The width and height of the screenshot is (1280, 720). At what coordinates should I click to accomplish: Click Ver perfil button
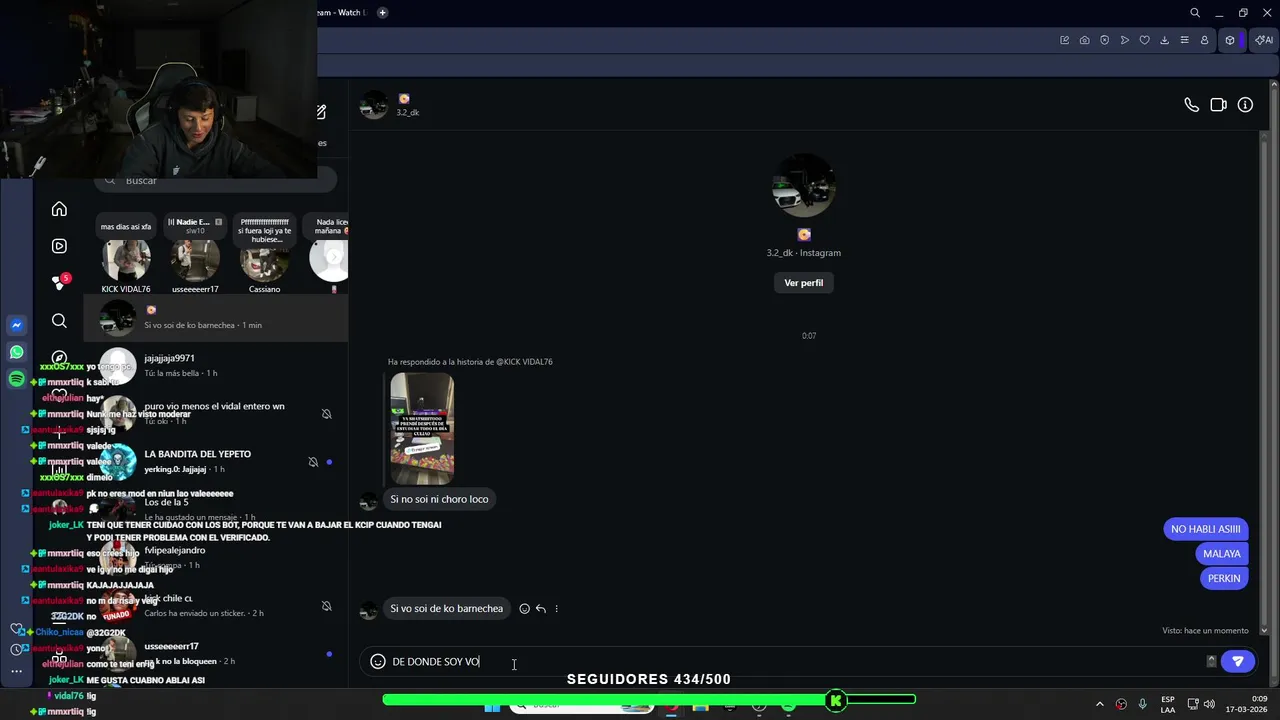pyautogui.click(x=803, y=283)
